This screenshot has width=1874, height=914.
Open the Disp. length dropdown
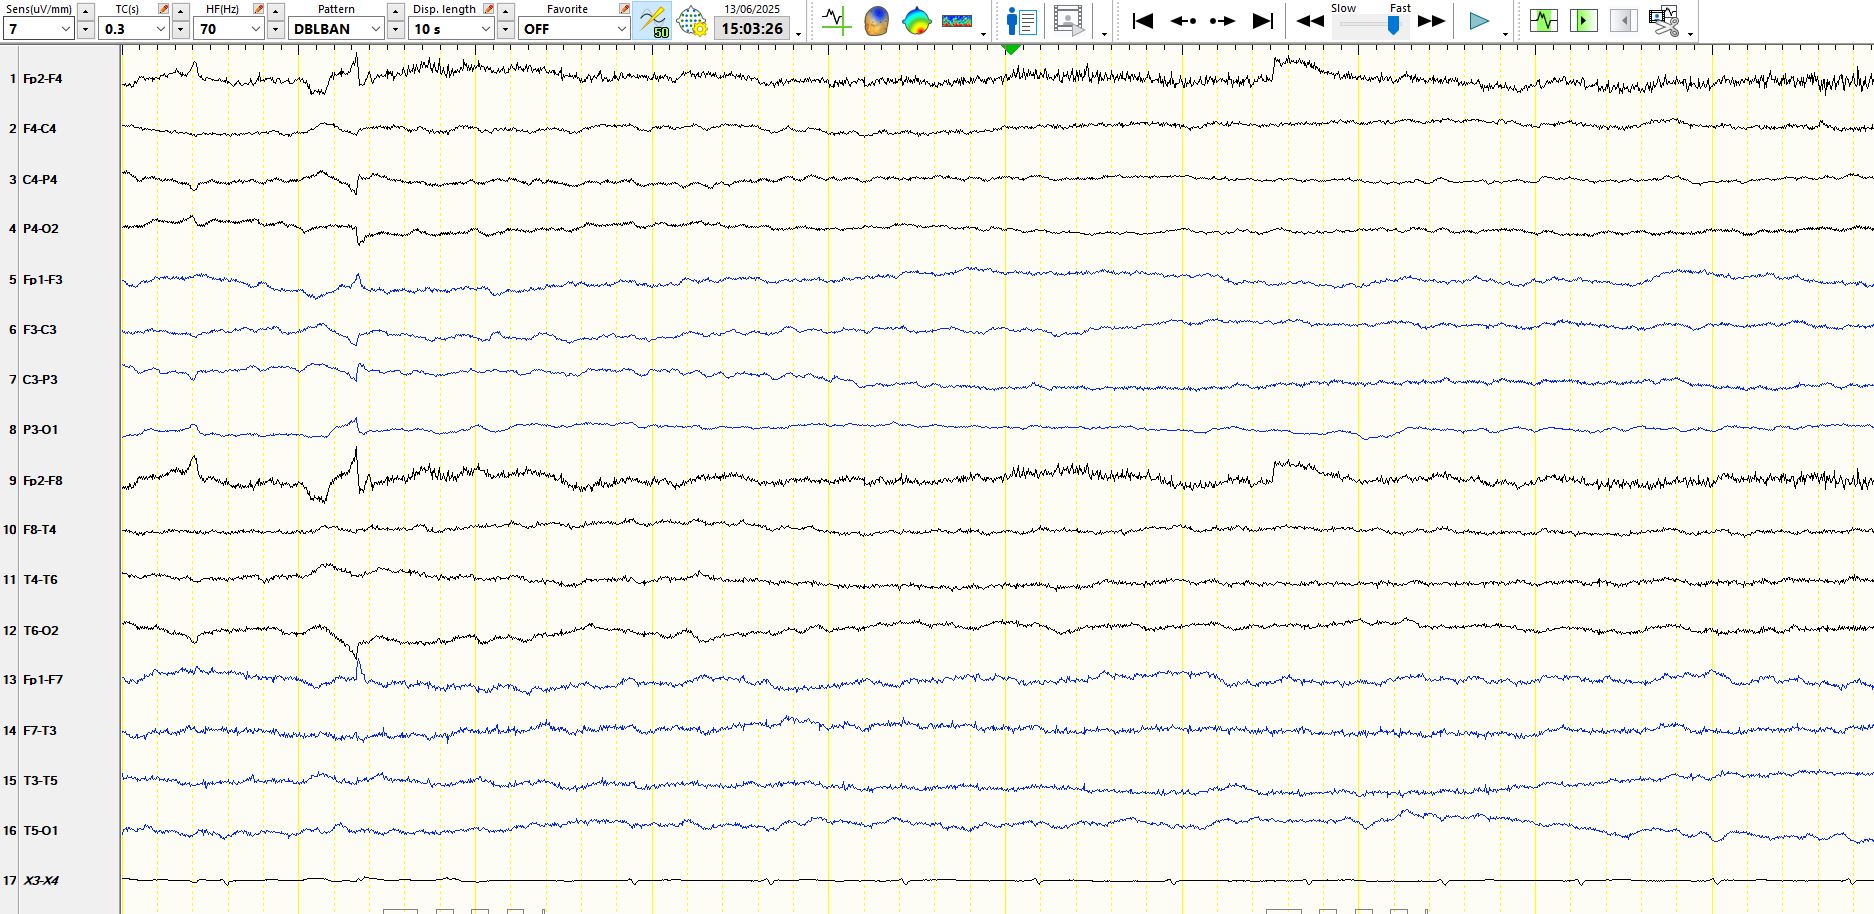(x=451, y=29)
